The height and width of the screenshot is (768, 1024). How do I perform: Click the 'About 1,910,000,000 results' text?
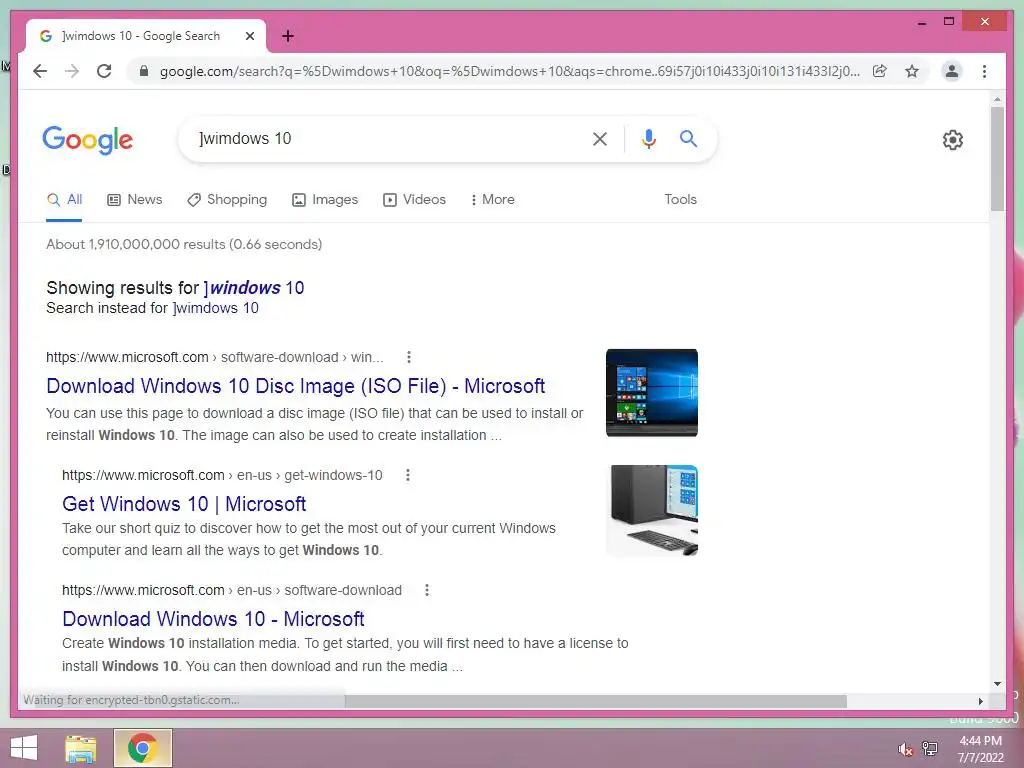pyautogui.click(x=184, y=244)
